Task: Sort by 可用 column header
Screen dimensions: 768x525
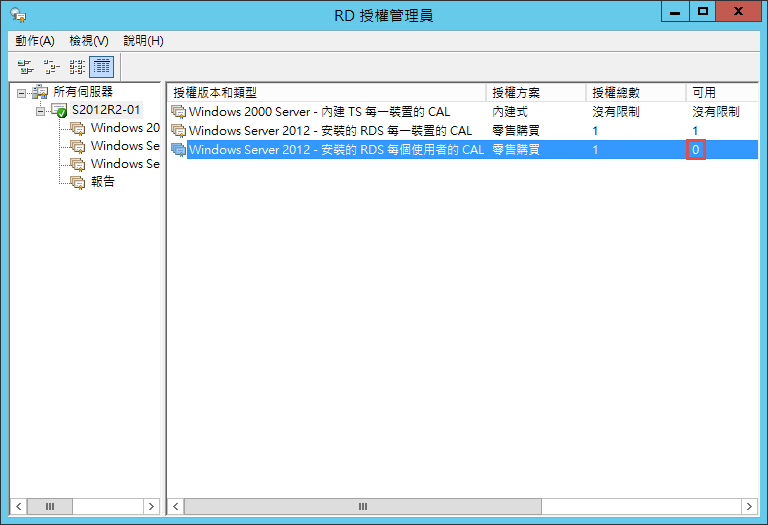Action: [722, 93]
